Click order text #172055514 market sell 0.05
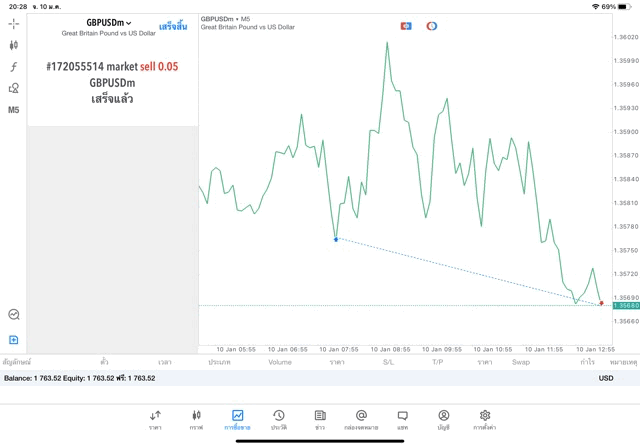This screenshot has height=447, width=640. pos(112,67)
